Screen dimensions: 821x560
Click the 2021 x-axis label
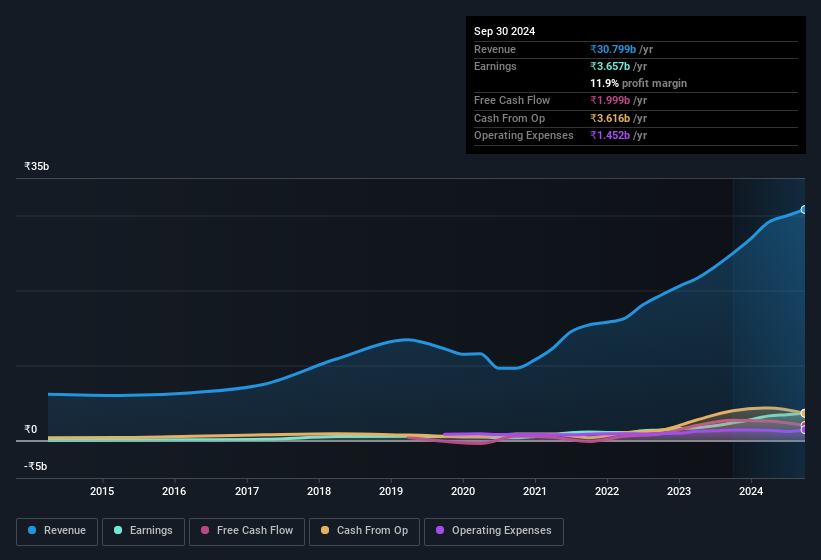tap(535, 491)
